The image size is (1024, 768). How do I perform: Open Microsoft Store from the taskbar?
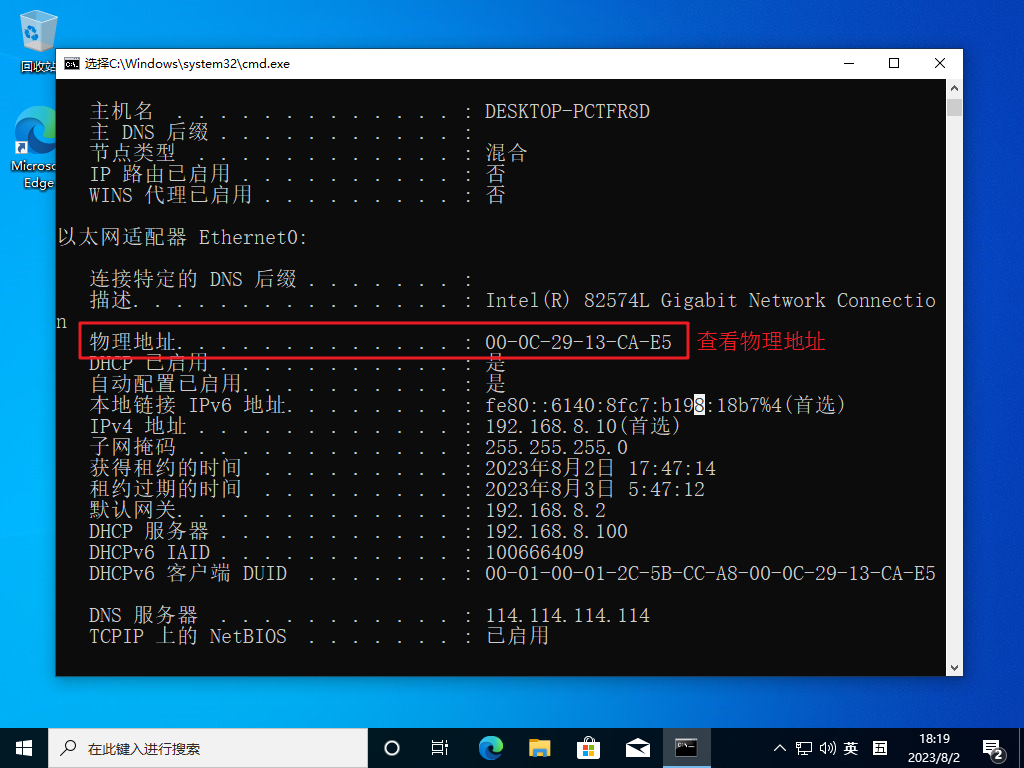588,748
